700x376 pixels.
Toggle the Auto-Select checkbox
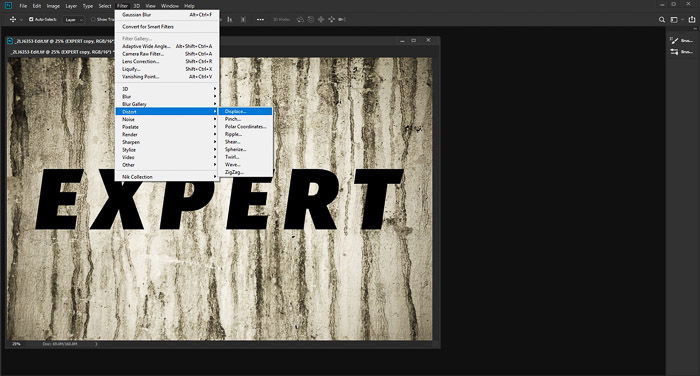pos(31,20)
